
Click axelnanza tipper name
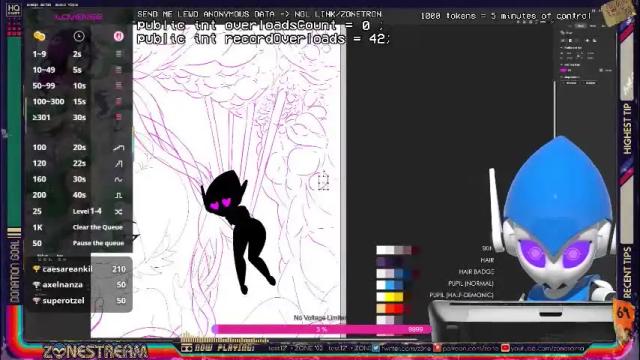click(62, 285)
